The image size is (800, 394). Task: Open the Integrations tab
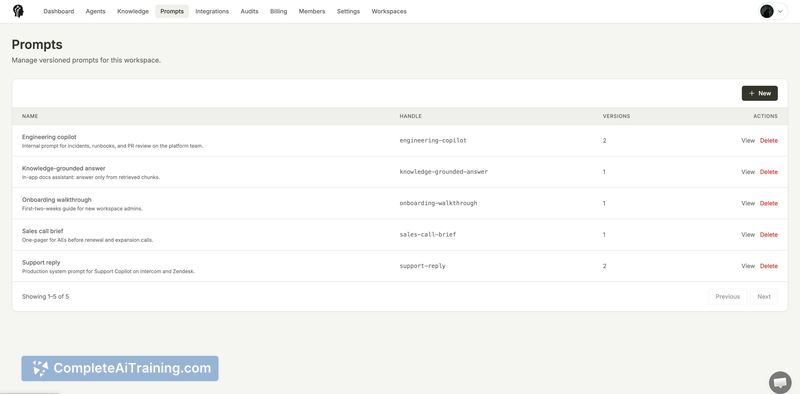click(212, 11)
